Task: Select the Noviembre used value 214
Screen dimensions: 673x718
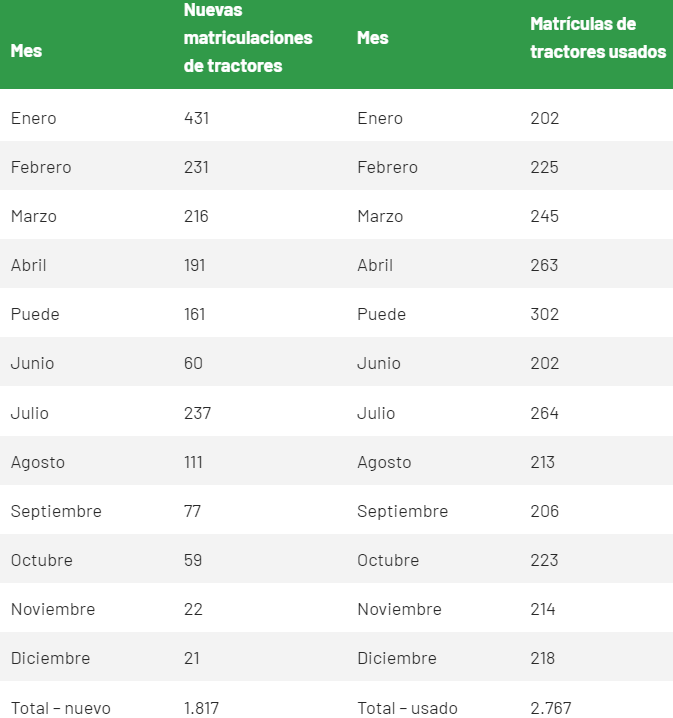Action: 543,609
